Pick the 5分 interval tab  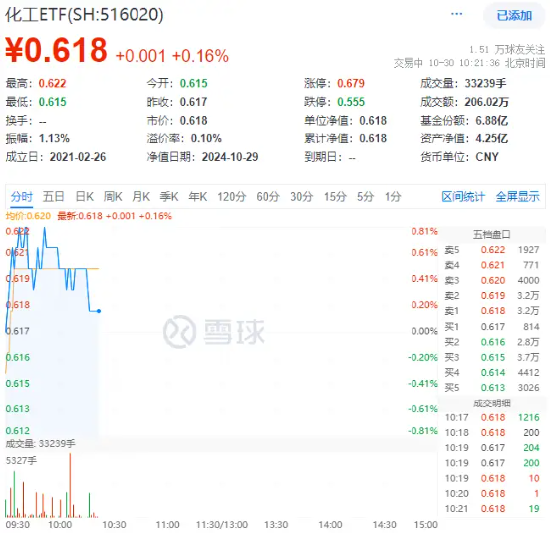click(x=365, y=196)
